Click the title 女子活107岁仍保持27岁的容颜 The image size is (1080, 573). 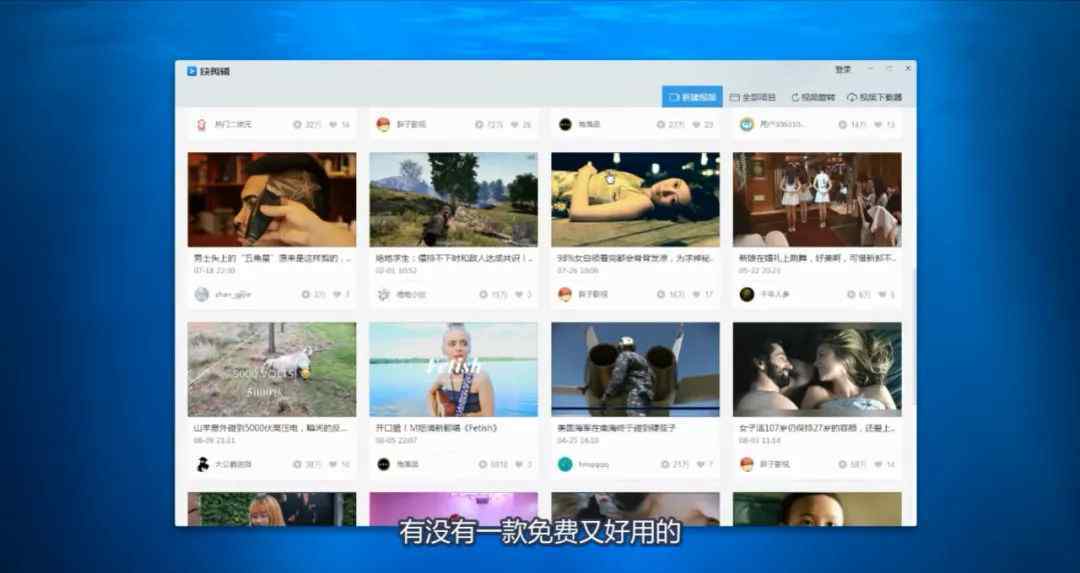point(817,428)
